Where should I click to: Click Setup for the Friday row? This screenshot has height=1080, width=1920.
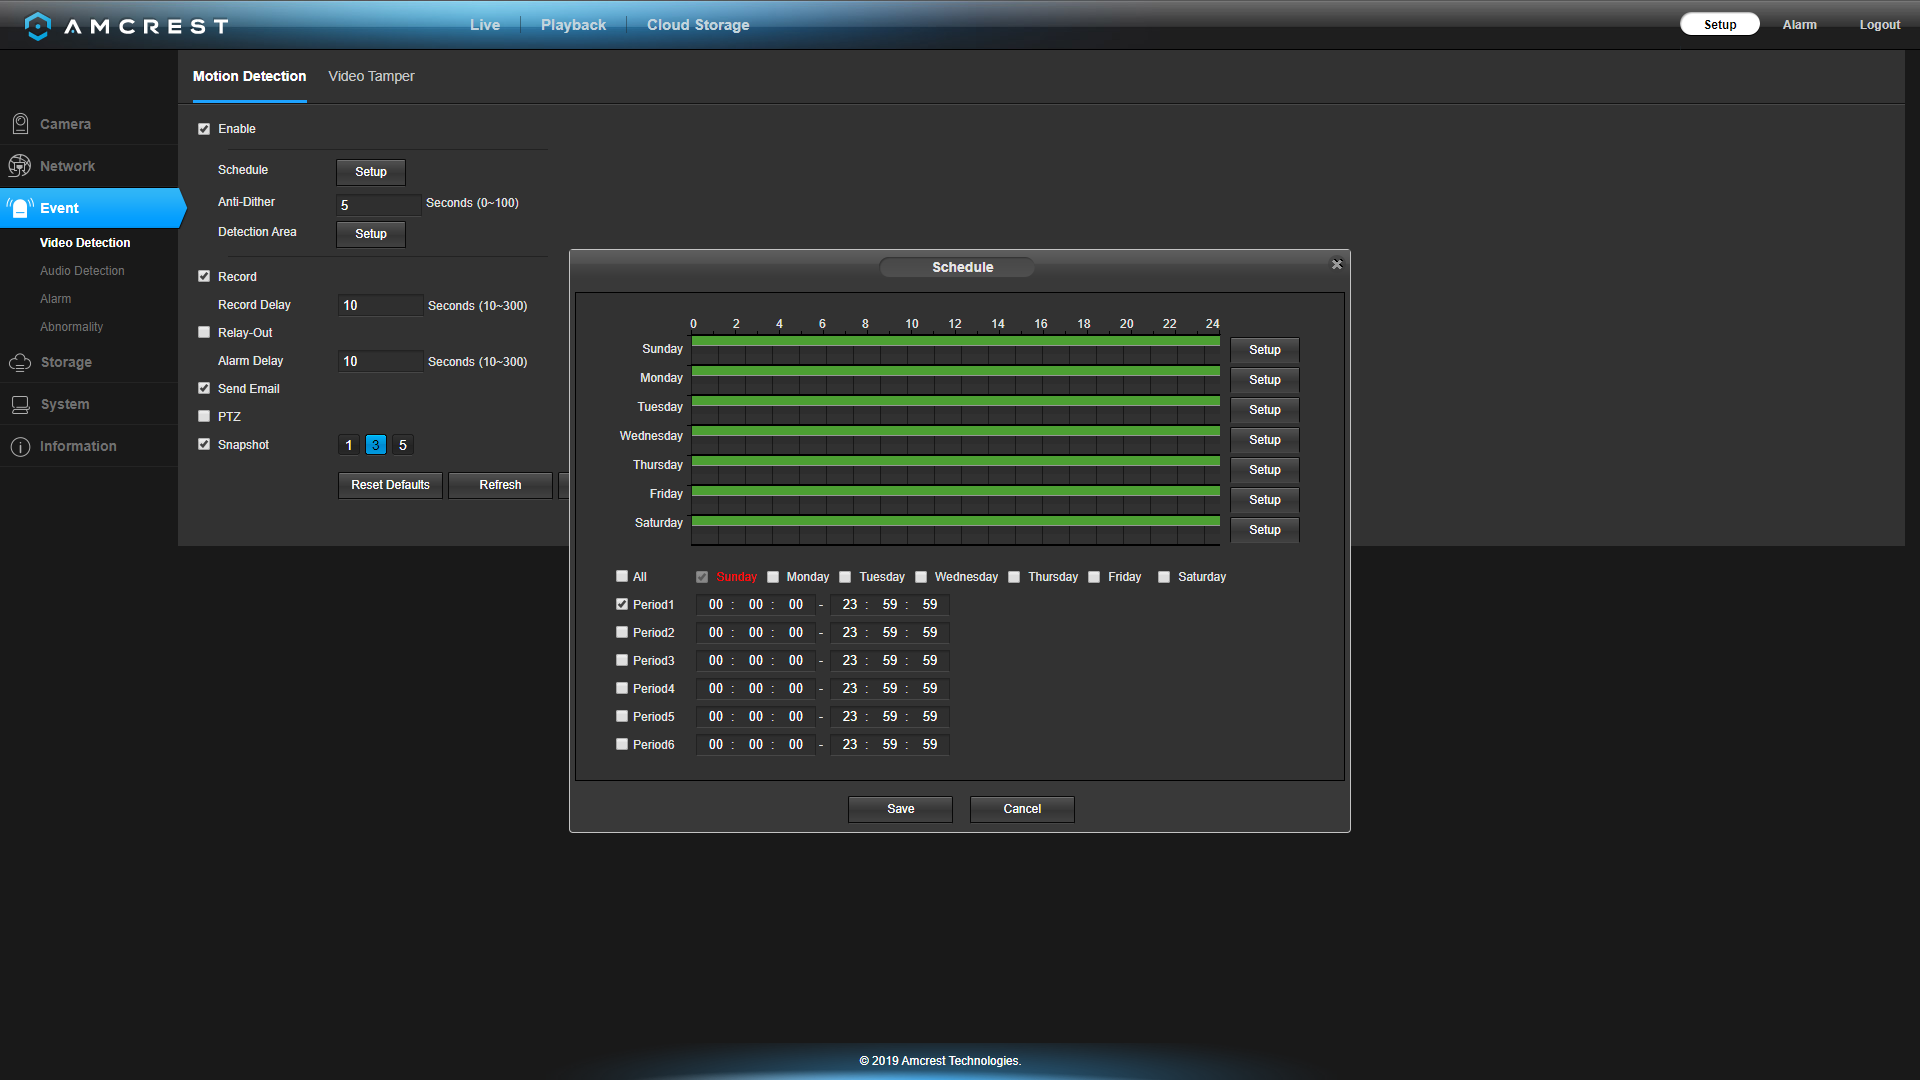click(x=1264, y=500)
